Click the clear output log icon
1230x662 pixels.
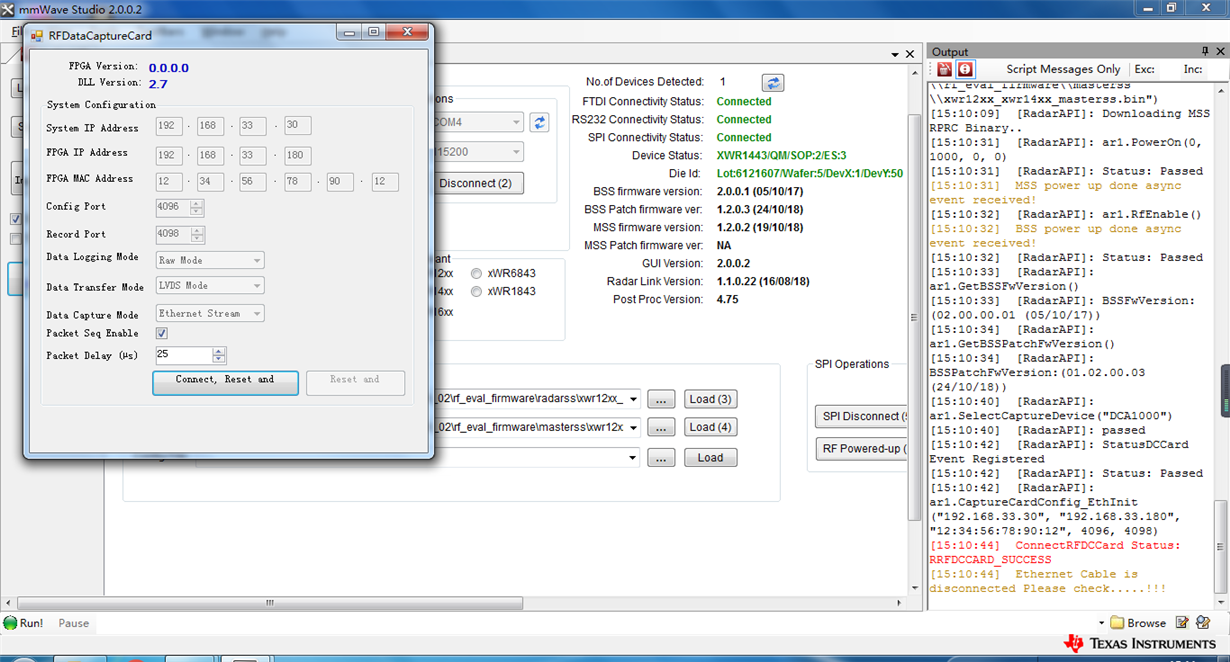coord(944,69)
